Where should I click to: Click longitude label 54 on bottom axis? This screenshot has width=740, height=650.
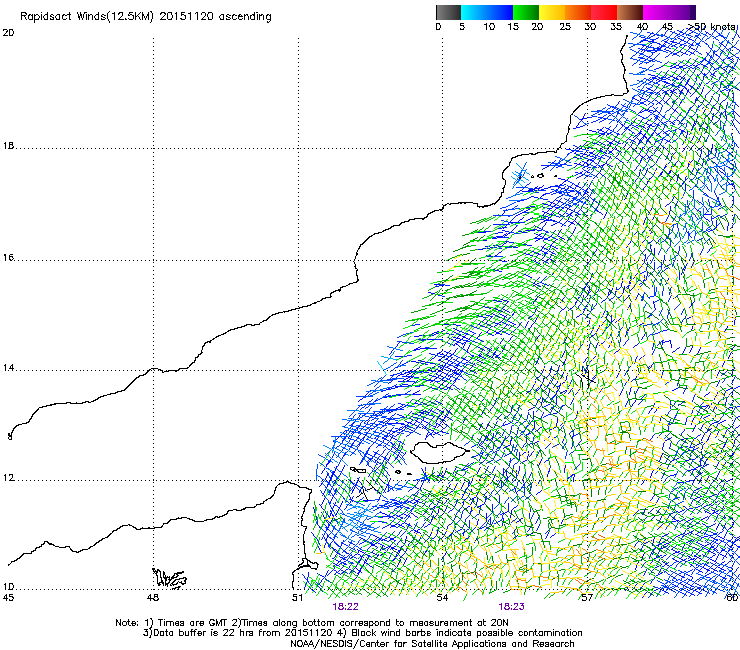(x=442, y=598)
